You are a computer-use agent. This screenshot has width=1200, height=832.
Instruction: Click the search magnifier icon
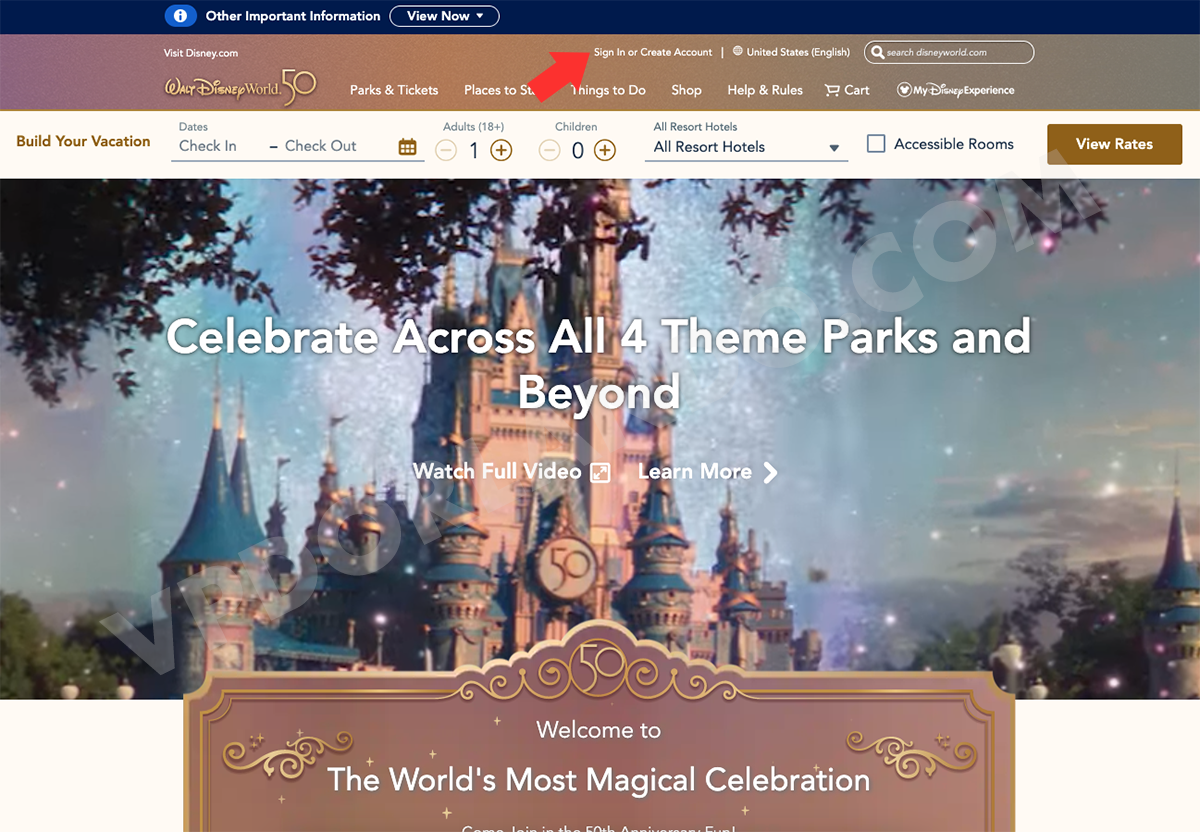point(877,52)
